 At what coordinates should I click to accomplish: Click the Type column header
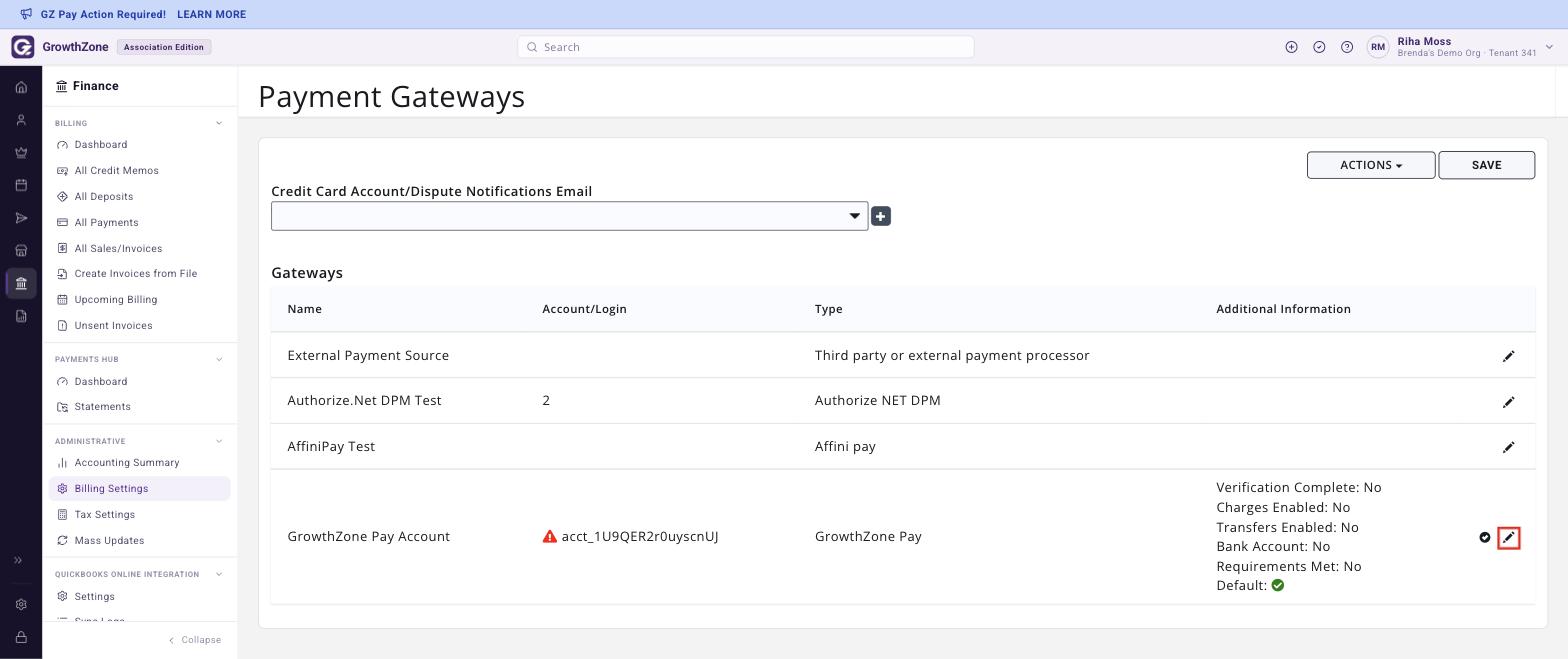click(829, 309)
